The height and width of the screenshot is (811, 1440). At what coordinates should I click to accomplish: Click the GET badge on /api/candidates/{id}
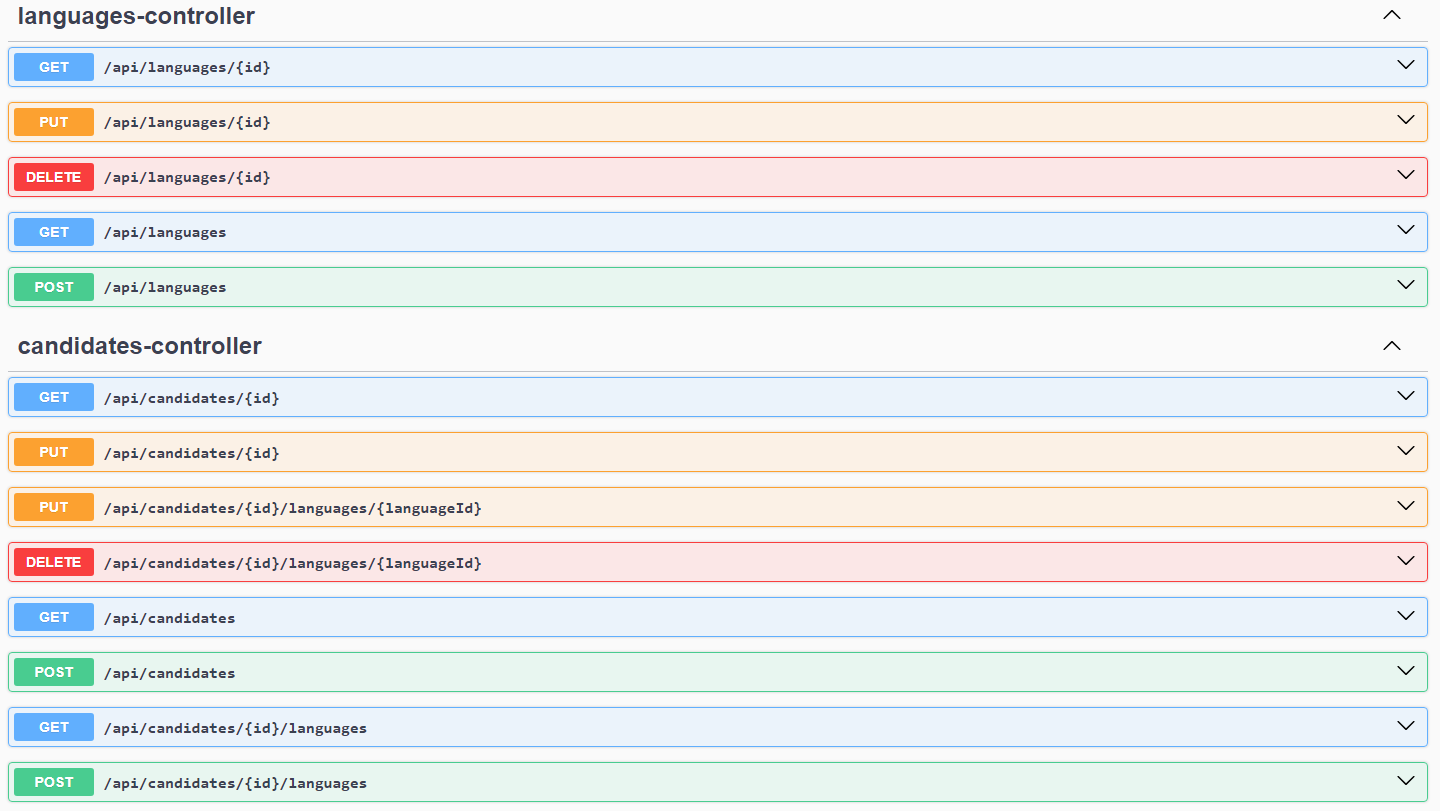[x=53, y=397]
